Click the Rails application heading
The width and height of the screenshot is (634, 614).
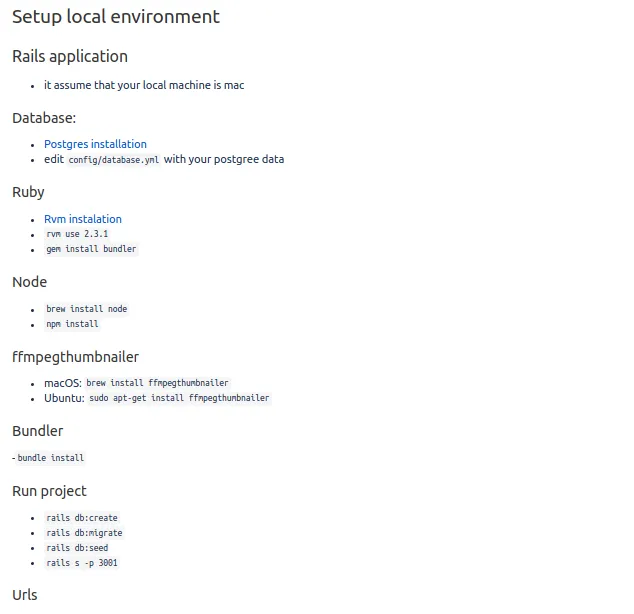pos(70,56)
